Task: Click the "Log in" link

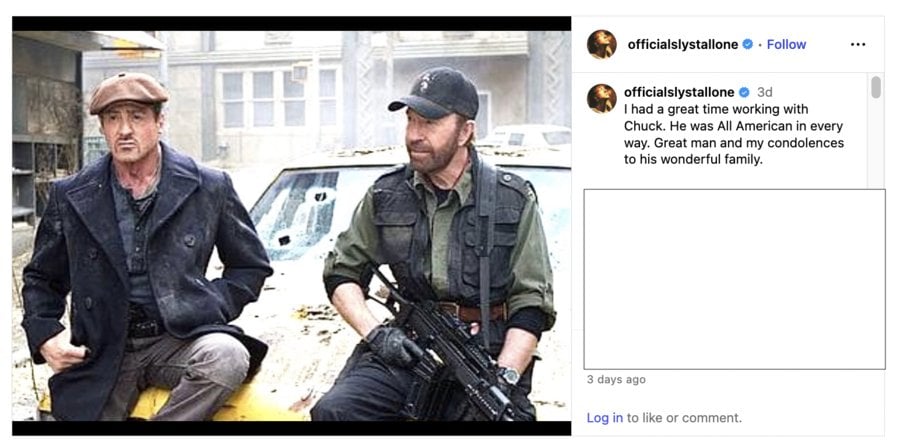Action: [604, 418]
